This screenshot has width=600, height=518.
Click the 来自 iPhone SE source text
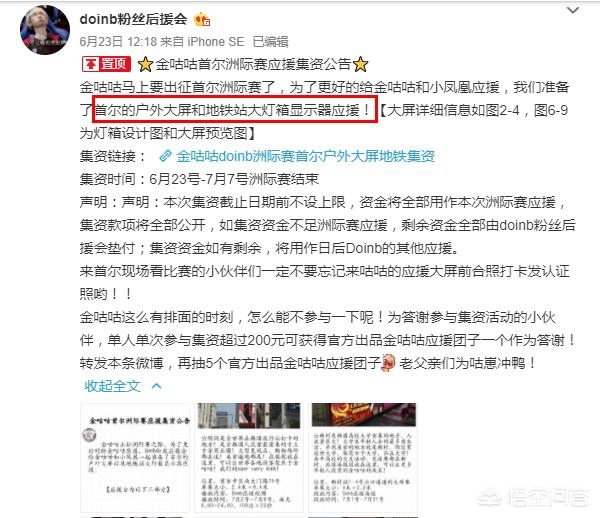coord(202,42)
